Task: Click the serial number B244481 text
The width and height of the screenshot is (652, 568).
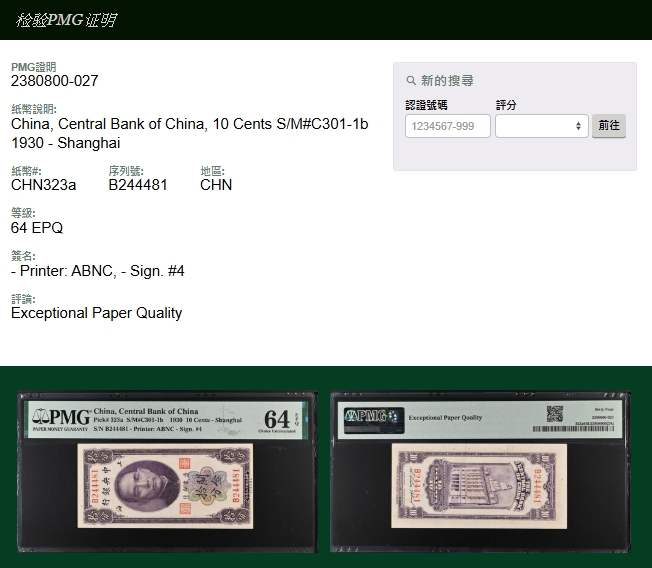Action: click(138, 185)
